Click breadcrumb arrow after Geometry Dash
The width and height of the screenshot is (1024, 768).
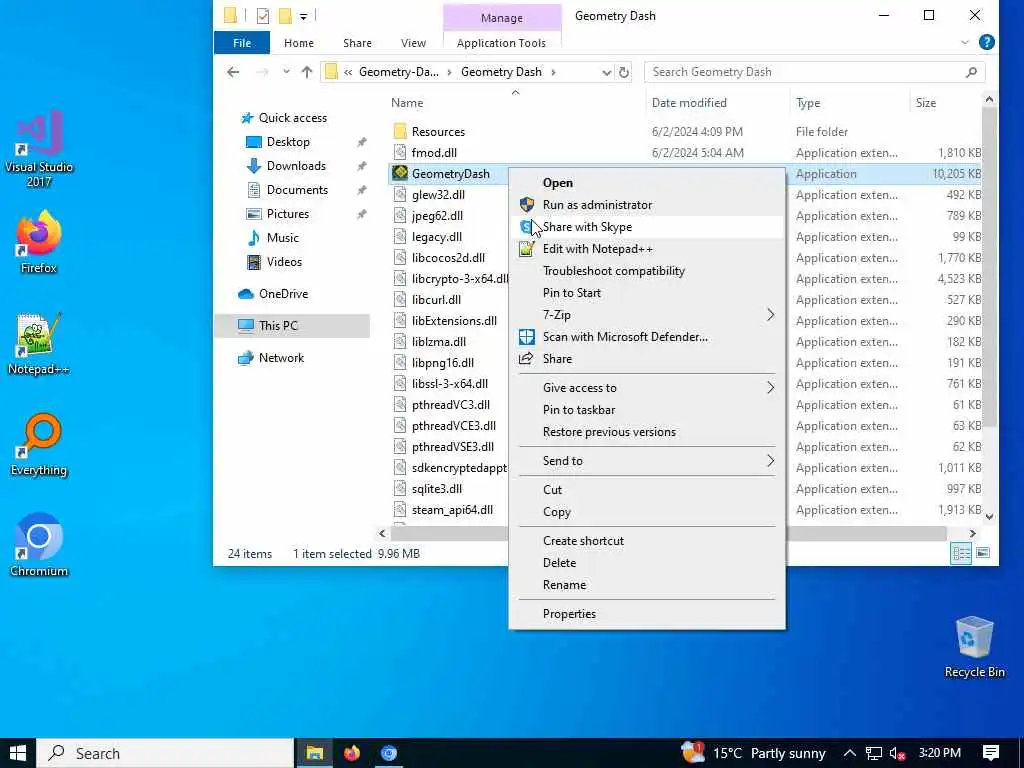coord(553,72)
